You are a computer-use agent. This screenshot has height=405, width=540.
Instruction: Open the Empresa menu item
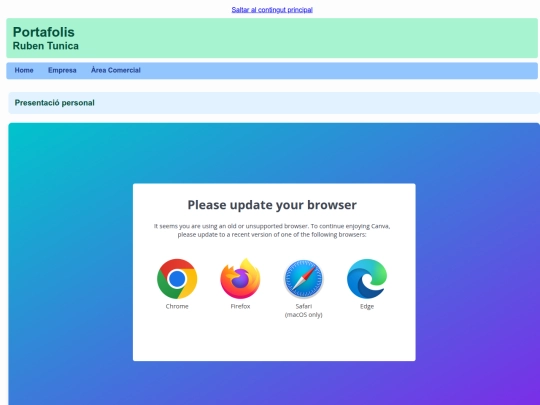click(x=62, y=70)
